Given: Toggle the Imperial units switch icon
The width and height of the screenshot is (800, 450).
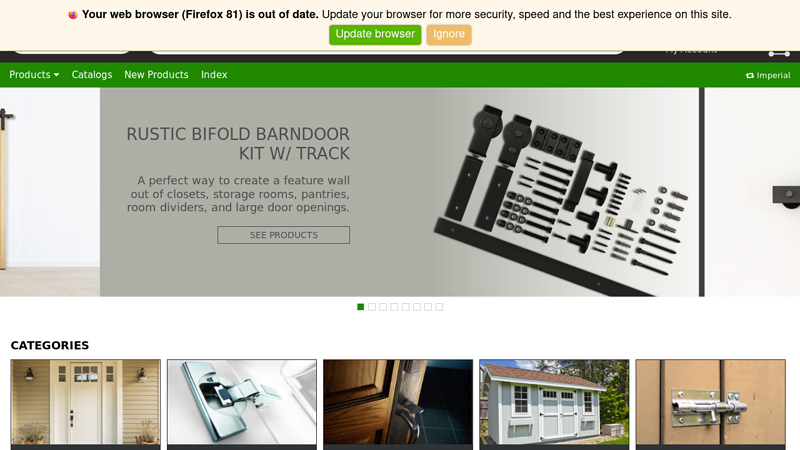Looking at the screenshot, I should click(x=749, y=76).
